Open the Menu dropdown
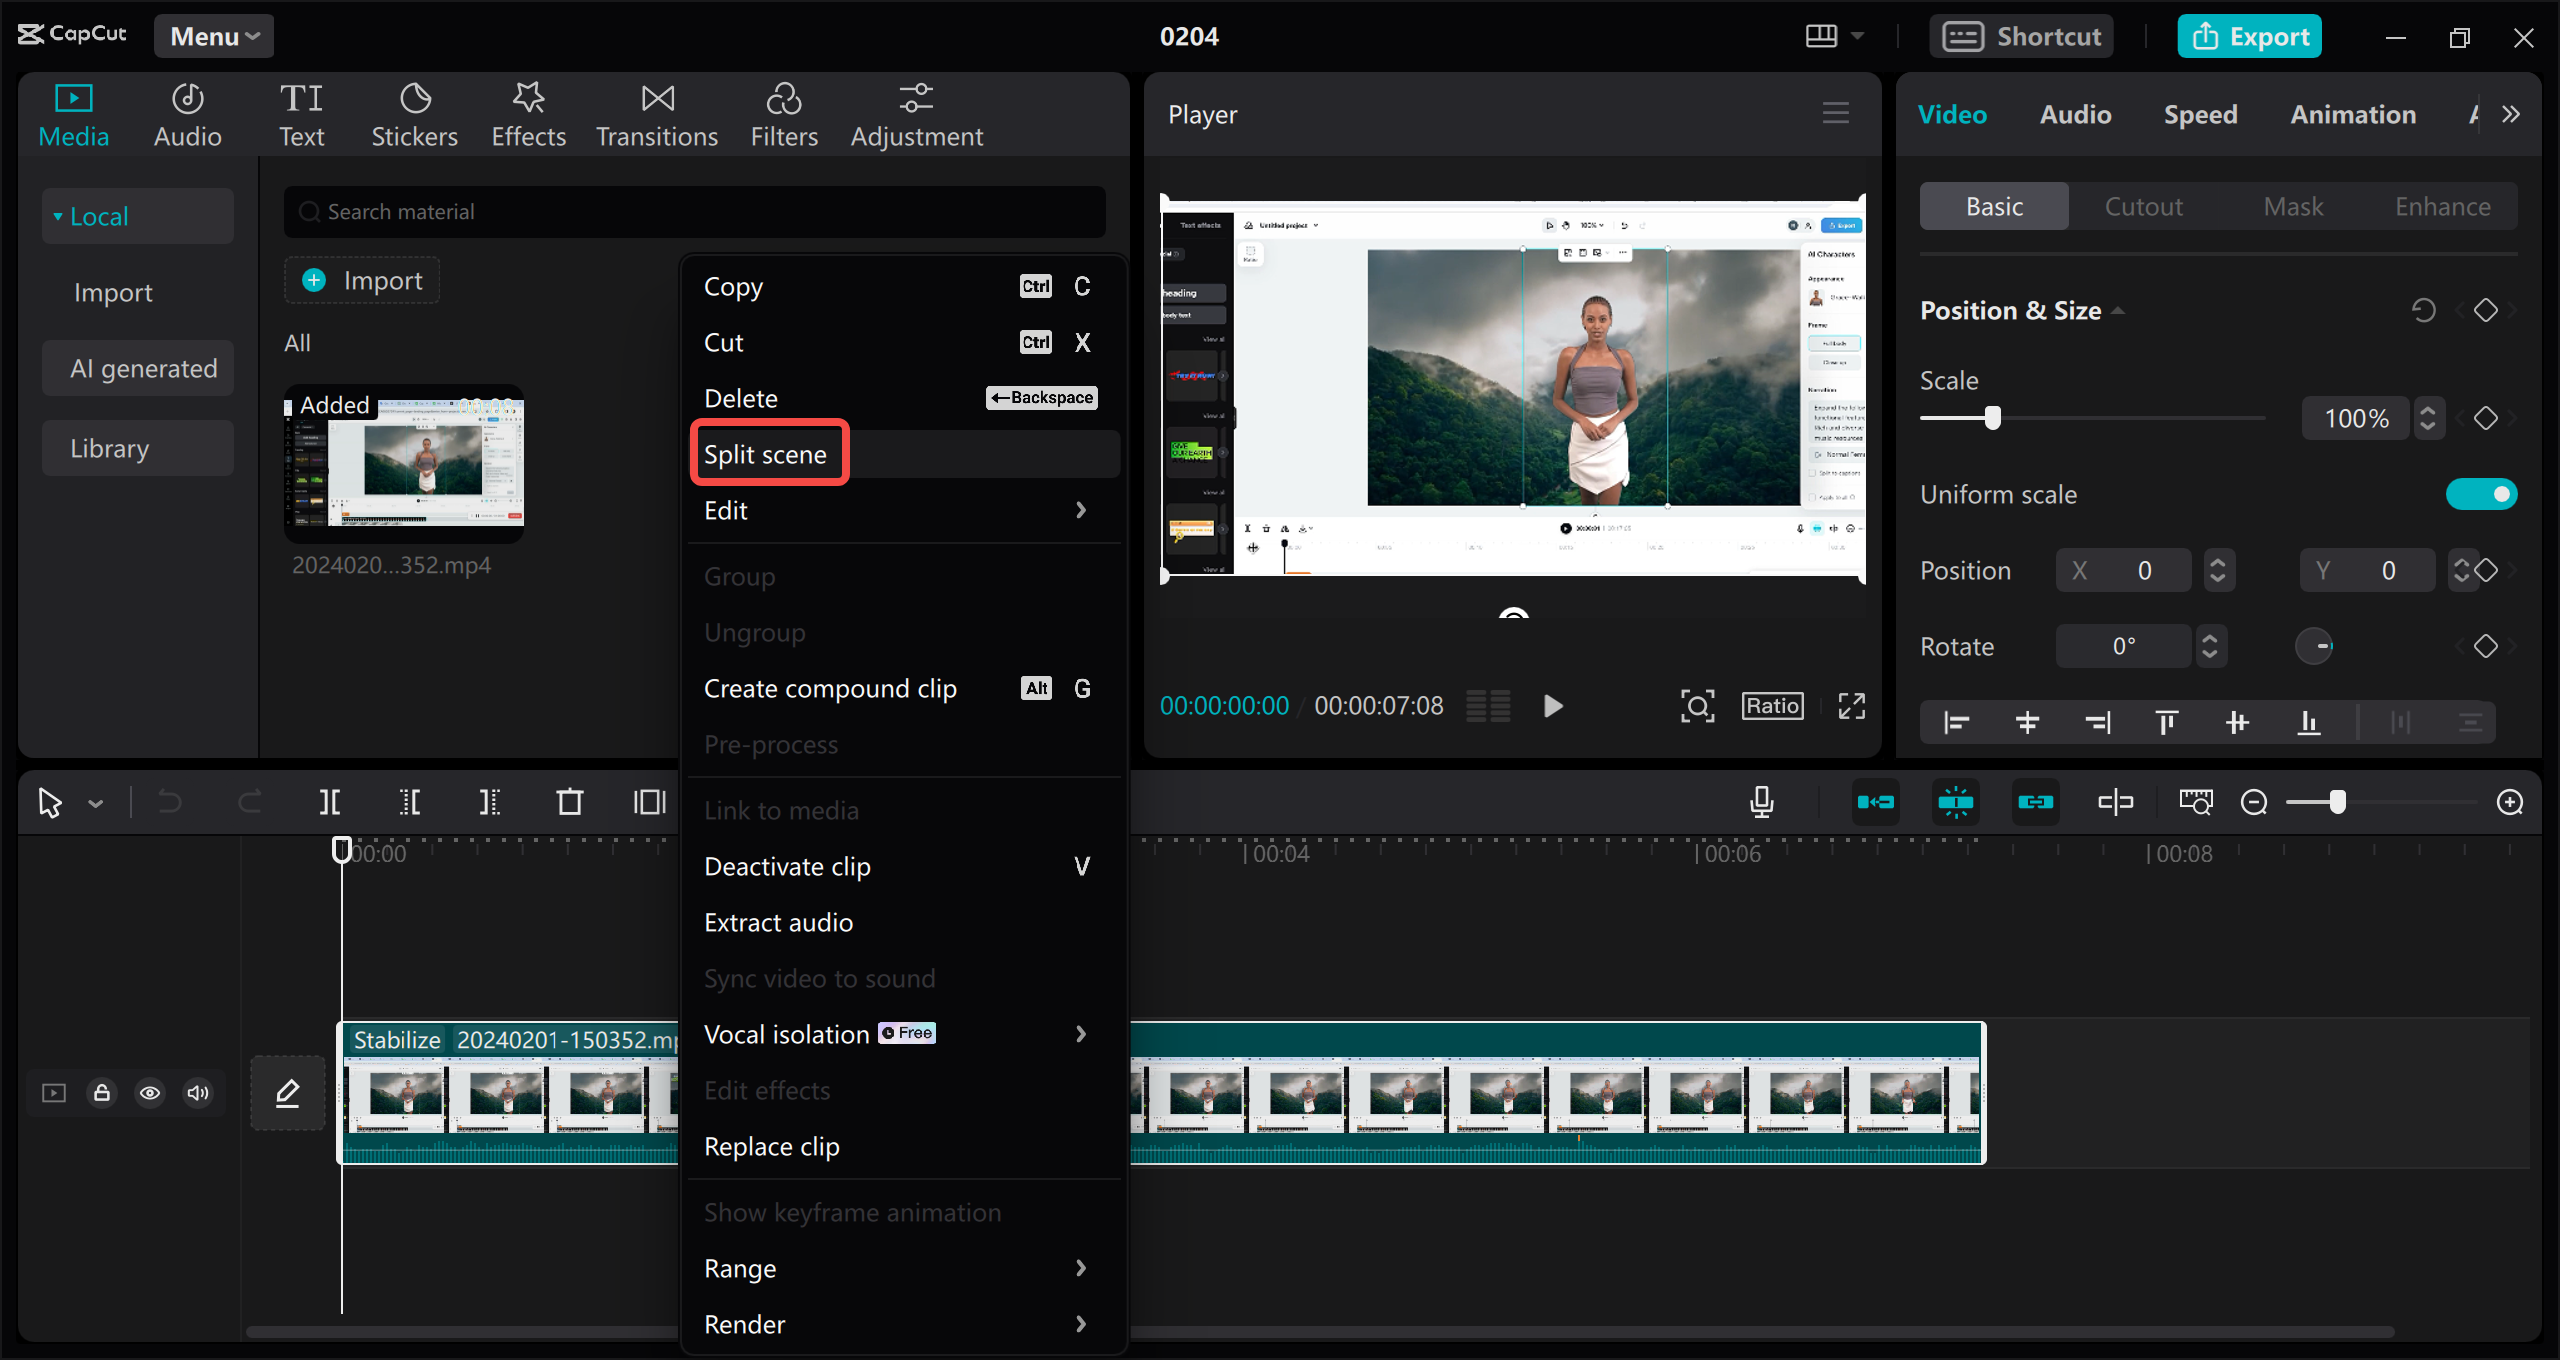Image resolution: width=2560 pixels, height=1360 pixels. (x=212, y=35)
